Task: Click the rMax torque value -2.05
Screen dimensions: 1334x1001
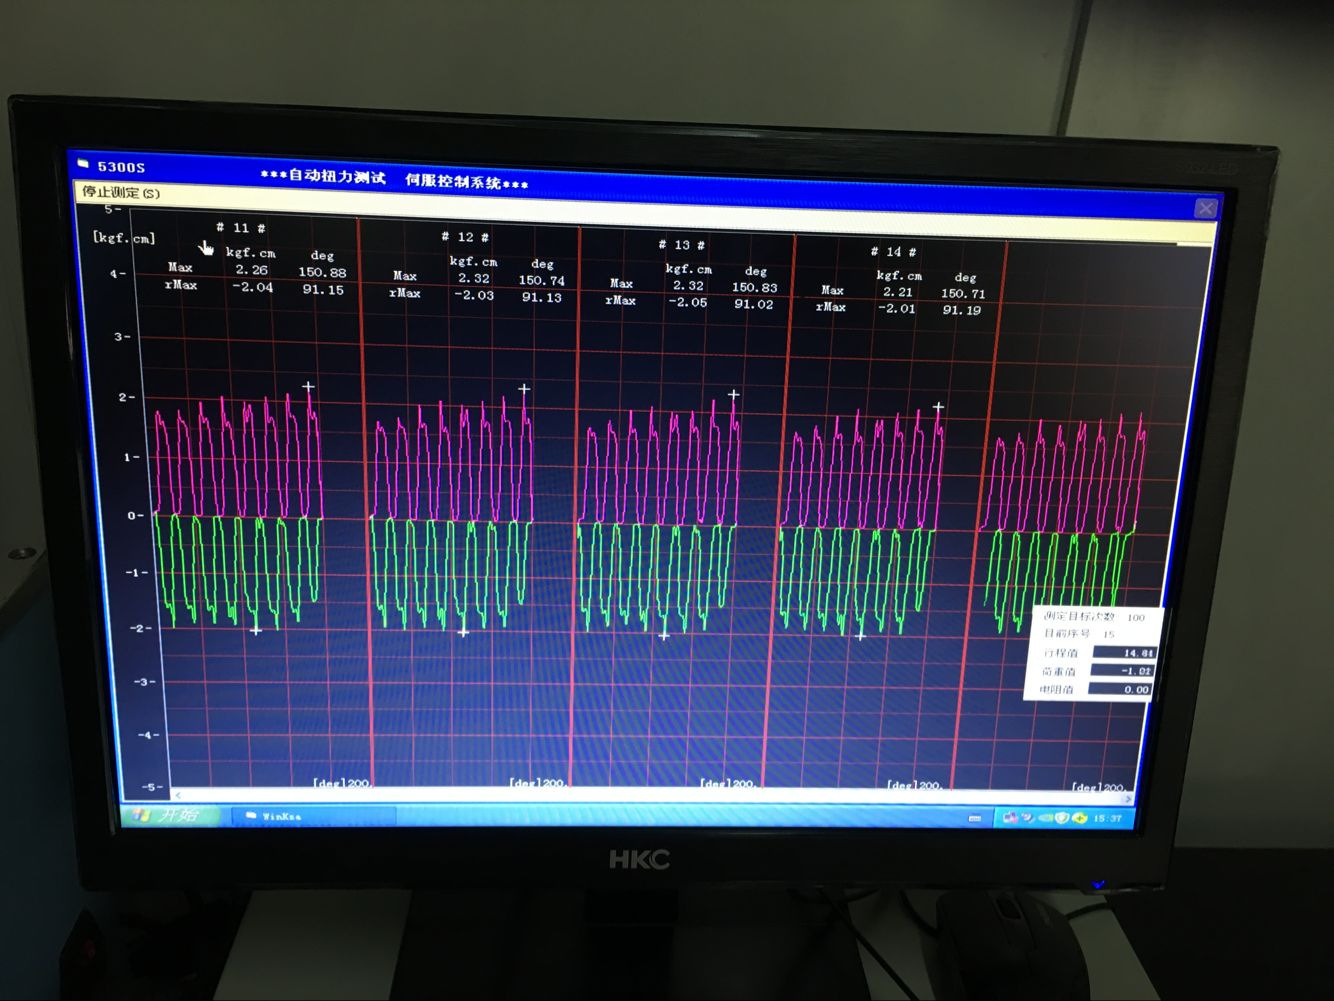Action: point(688,302)
